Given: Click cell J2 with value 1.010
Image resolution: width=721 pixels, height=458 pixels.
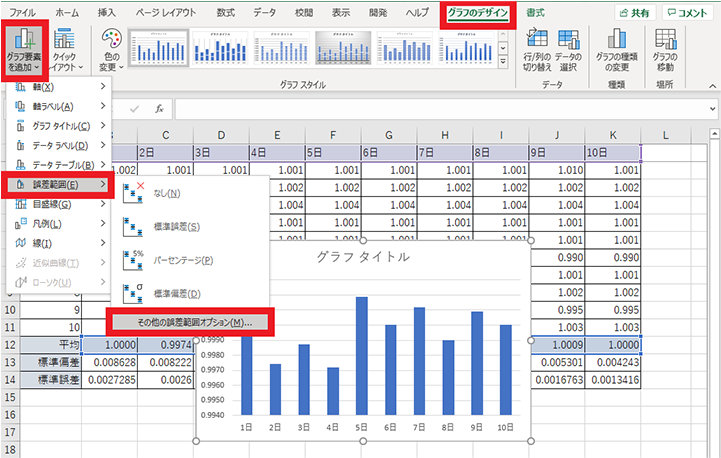Looking at the screenshot, I should 557,170.
